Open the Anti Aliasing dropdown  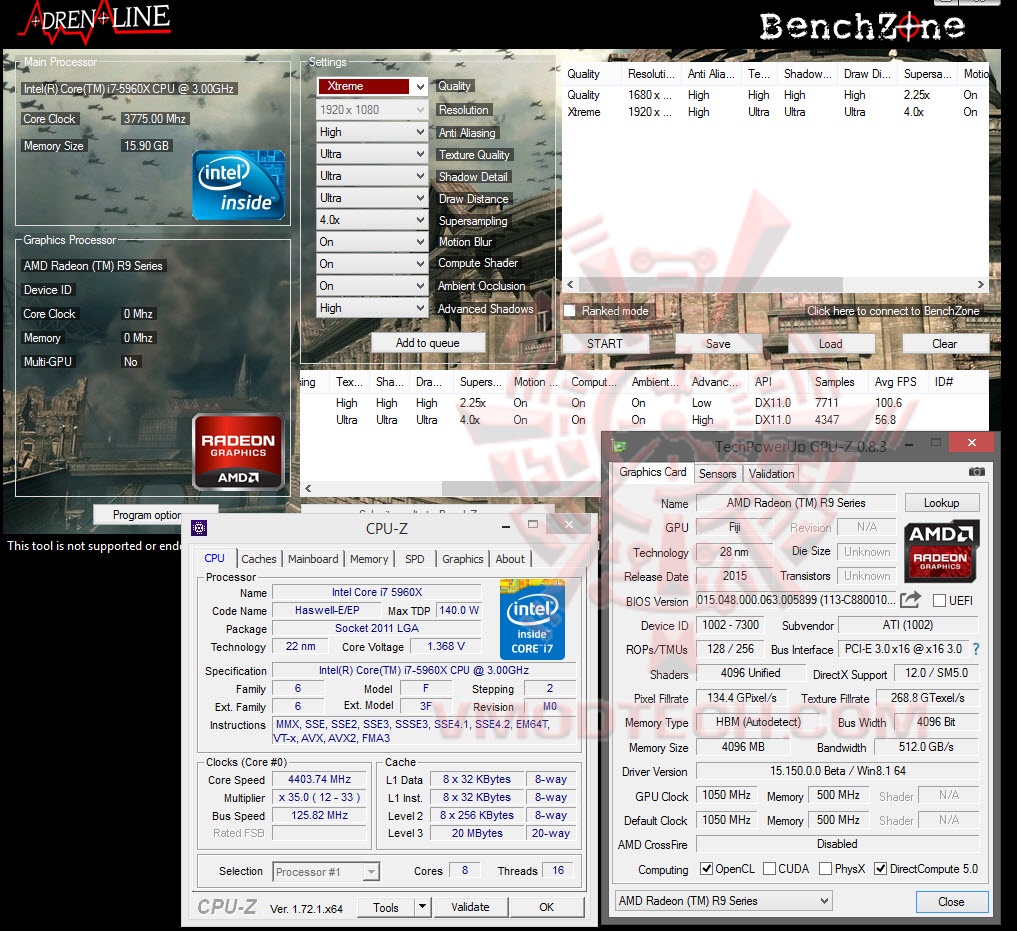coord(372,132)
